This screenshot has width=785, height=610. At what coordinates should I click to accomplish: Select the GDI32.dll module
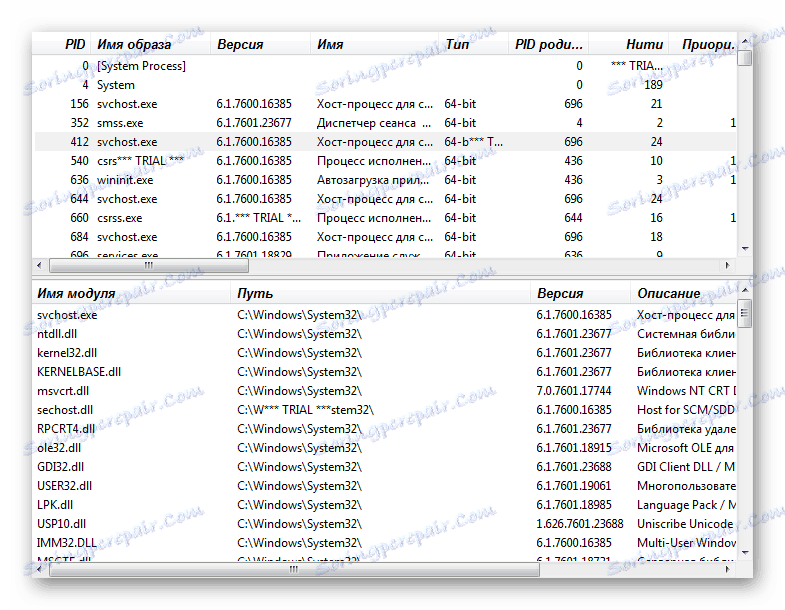(x=384, y=467)
